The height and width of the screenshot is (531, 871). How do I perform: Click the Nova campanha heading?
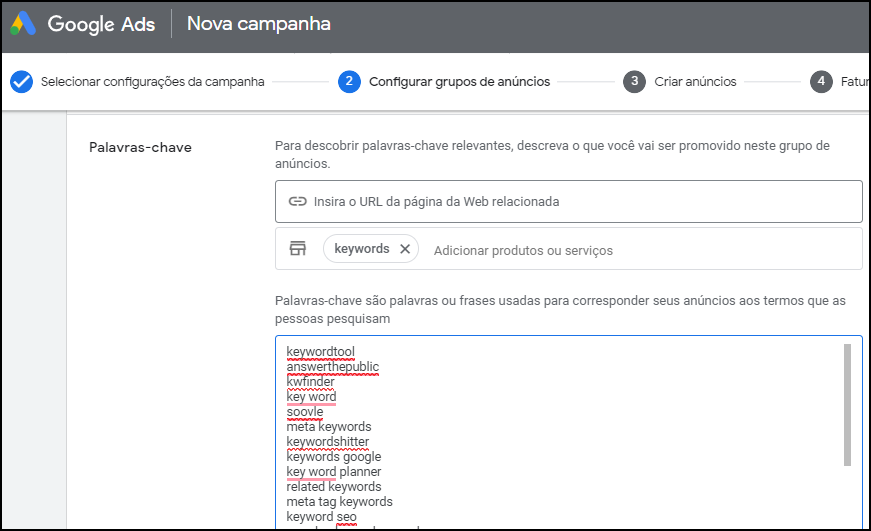[x=259, y=24]
